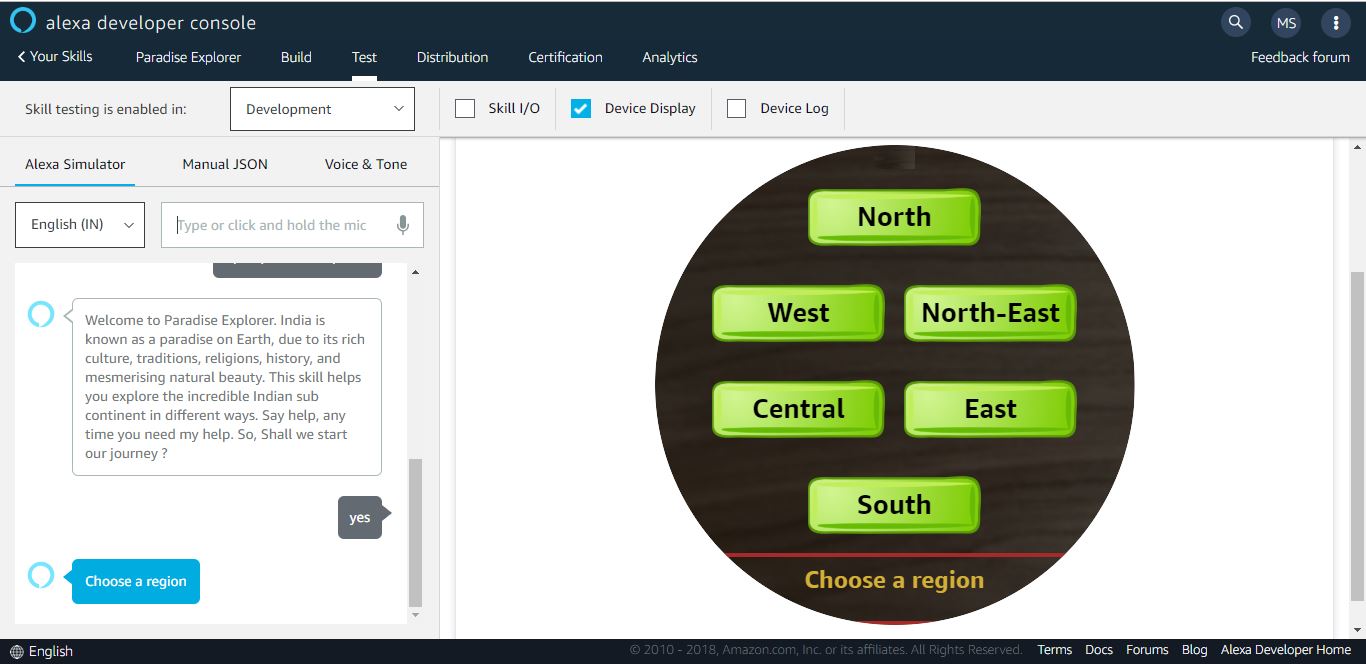Screen dimensions: 1366x664
Task: Click the chat history scrollbar thumb
Action: click(416, 532)
